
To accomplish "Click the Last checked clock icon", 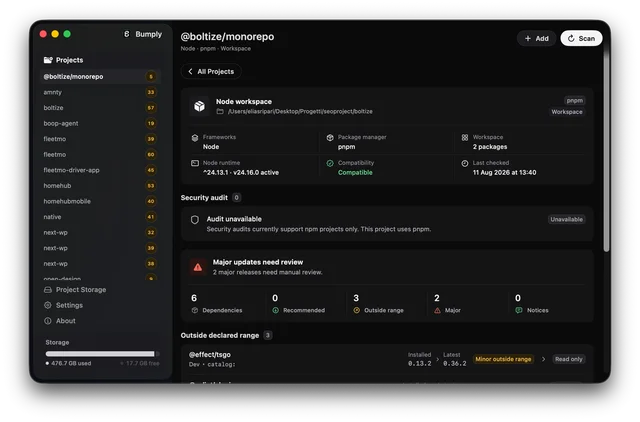I will 464,163.
